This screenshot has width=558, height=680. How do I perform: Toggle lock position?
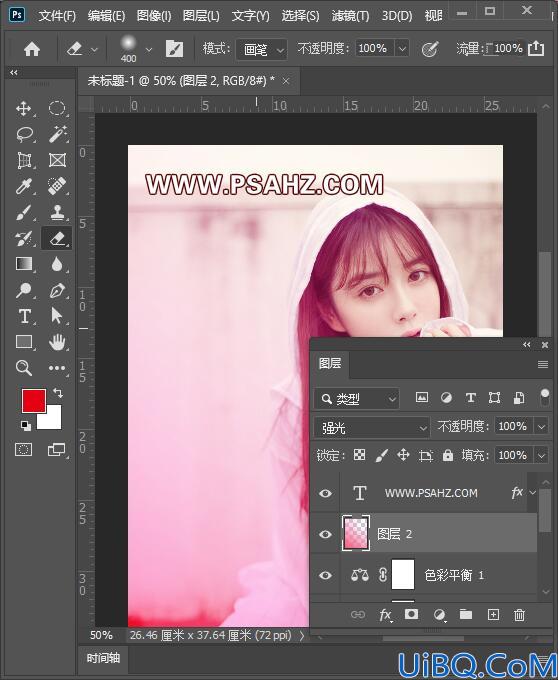(404, 455)
